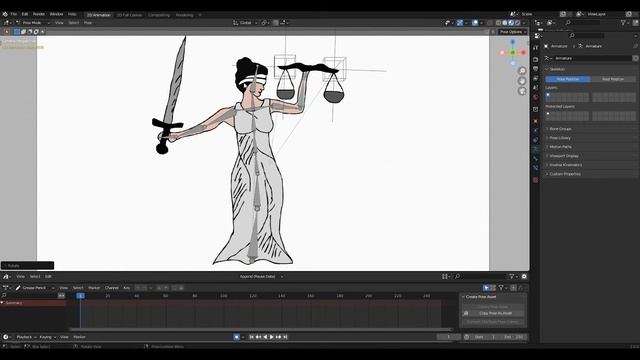Viewport: 640px width, 360px height.
Task: Toggle the camera view gizmo button
Action: (x=522, y=91)
